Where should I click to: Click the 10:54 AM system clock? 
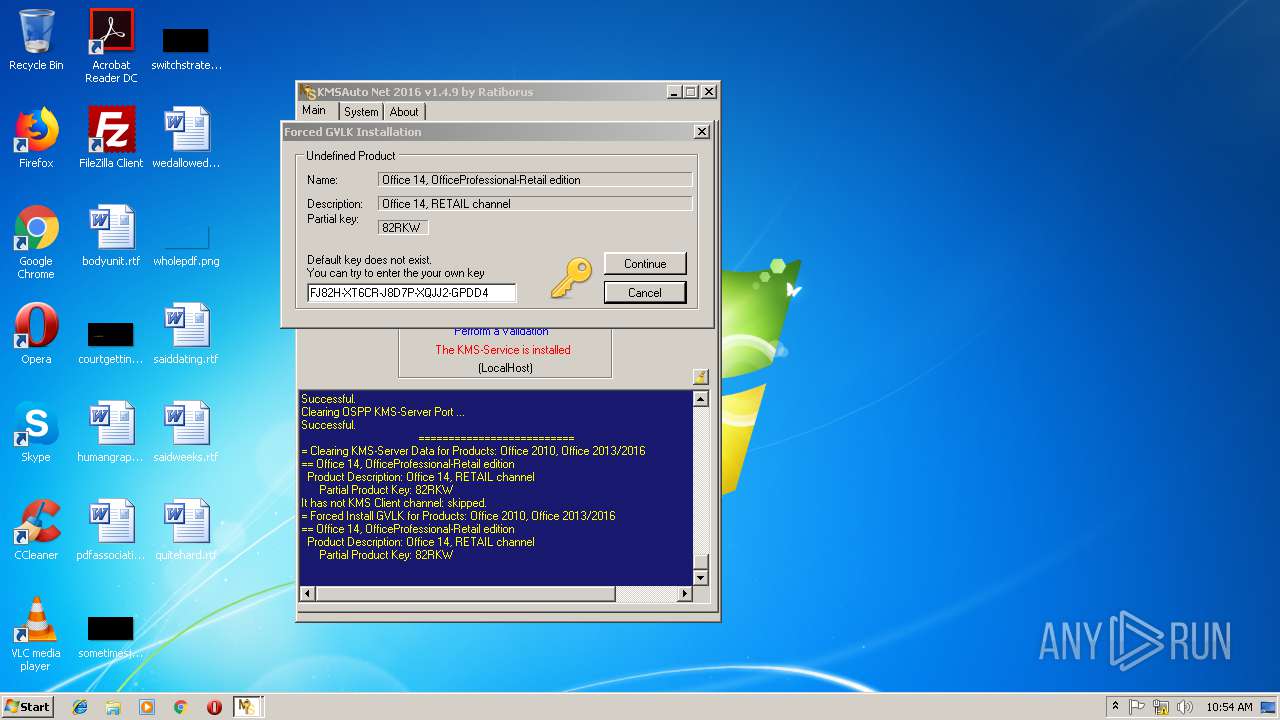pos(1229,707)
